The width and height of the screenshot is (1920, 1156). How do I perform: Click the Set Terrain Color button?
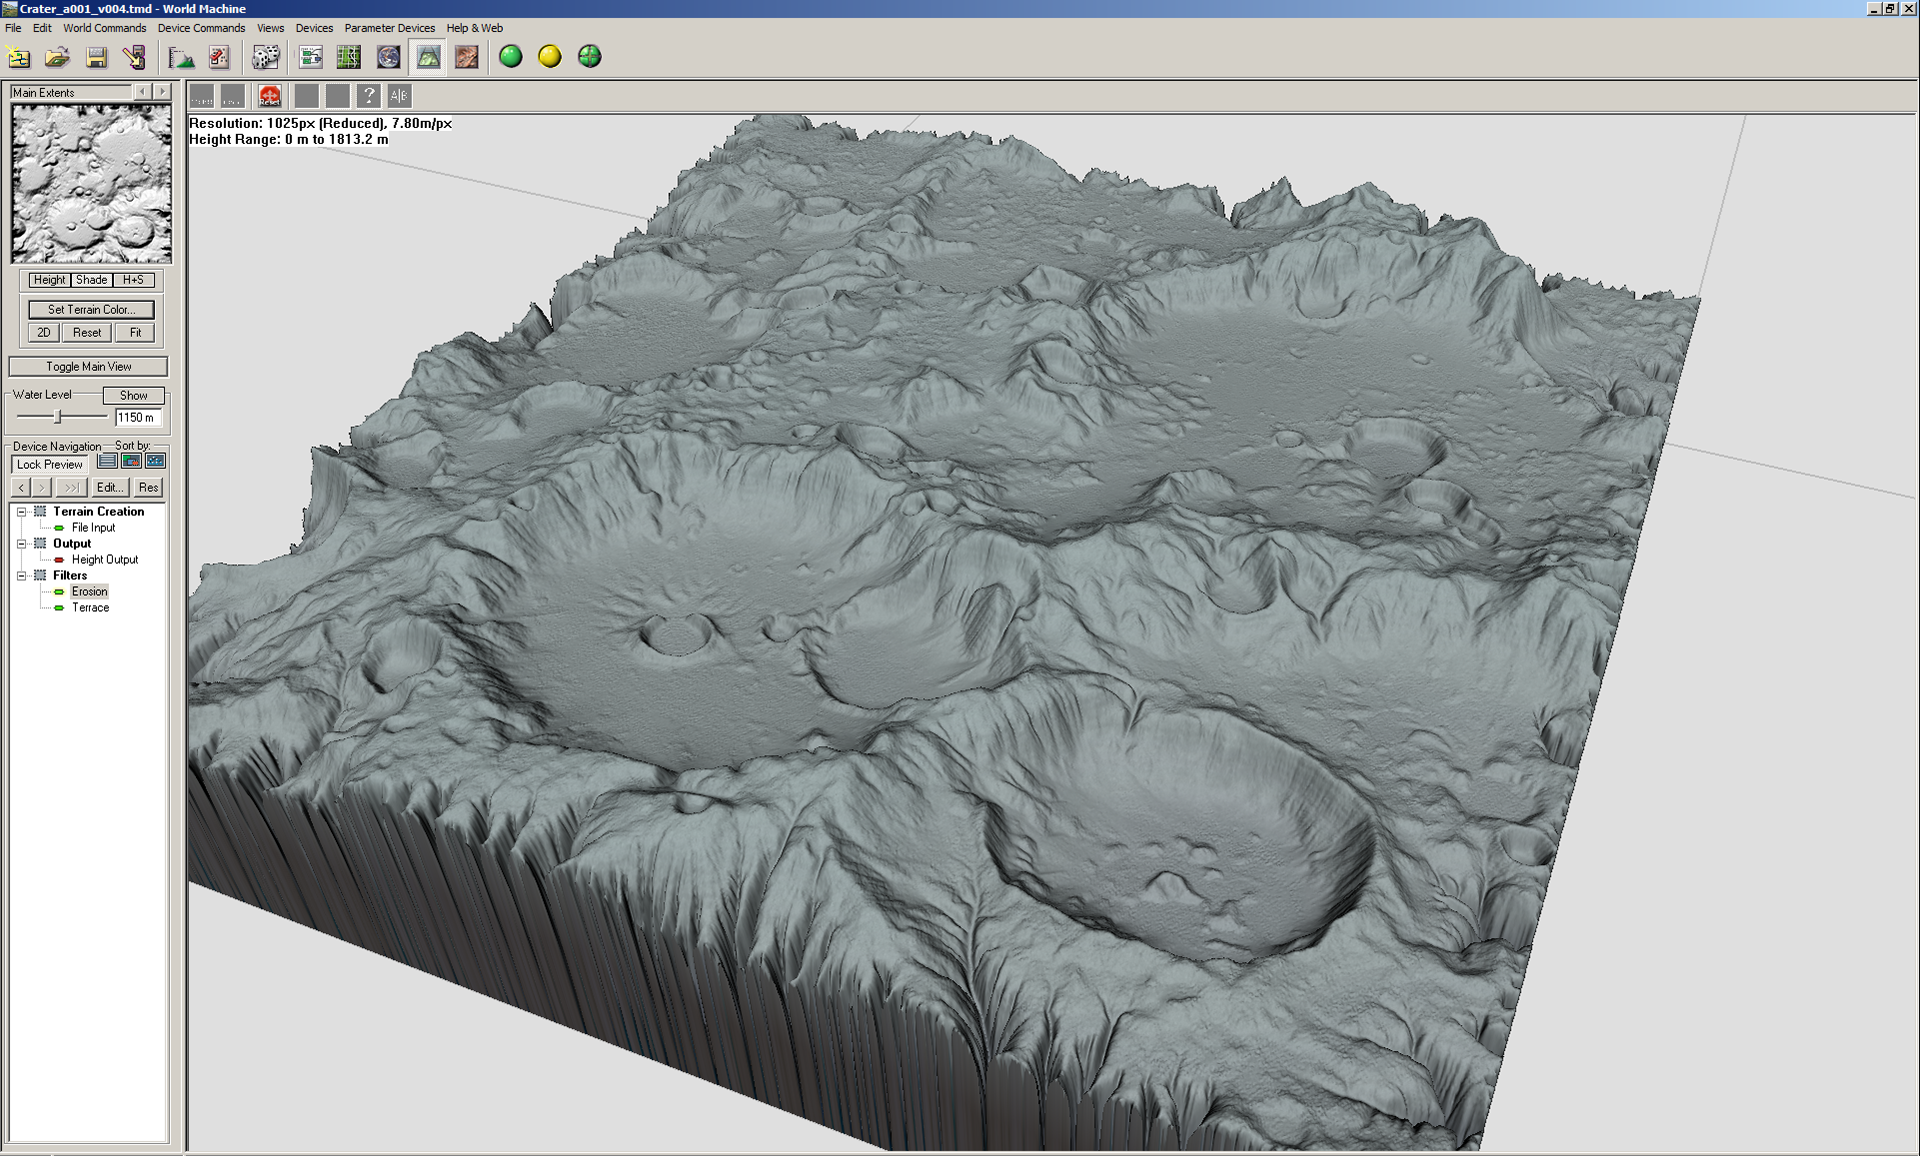pos(91,310)
